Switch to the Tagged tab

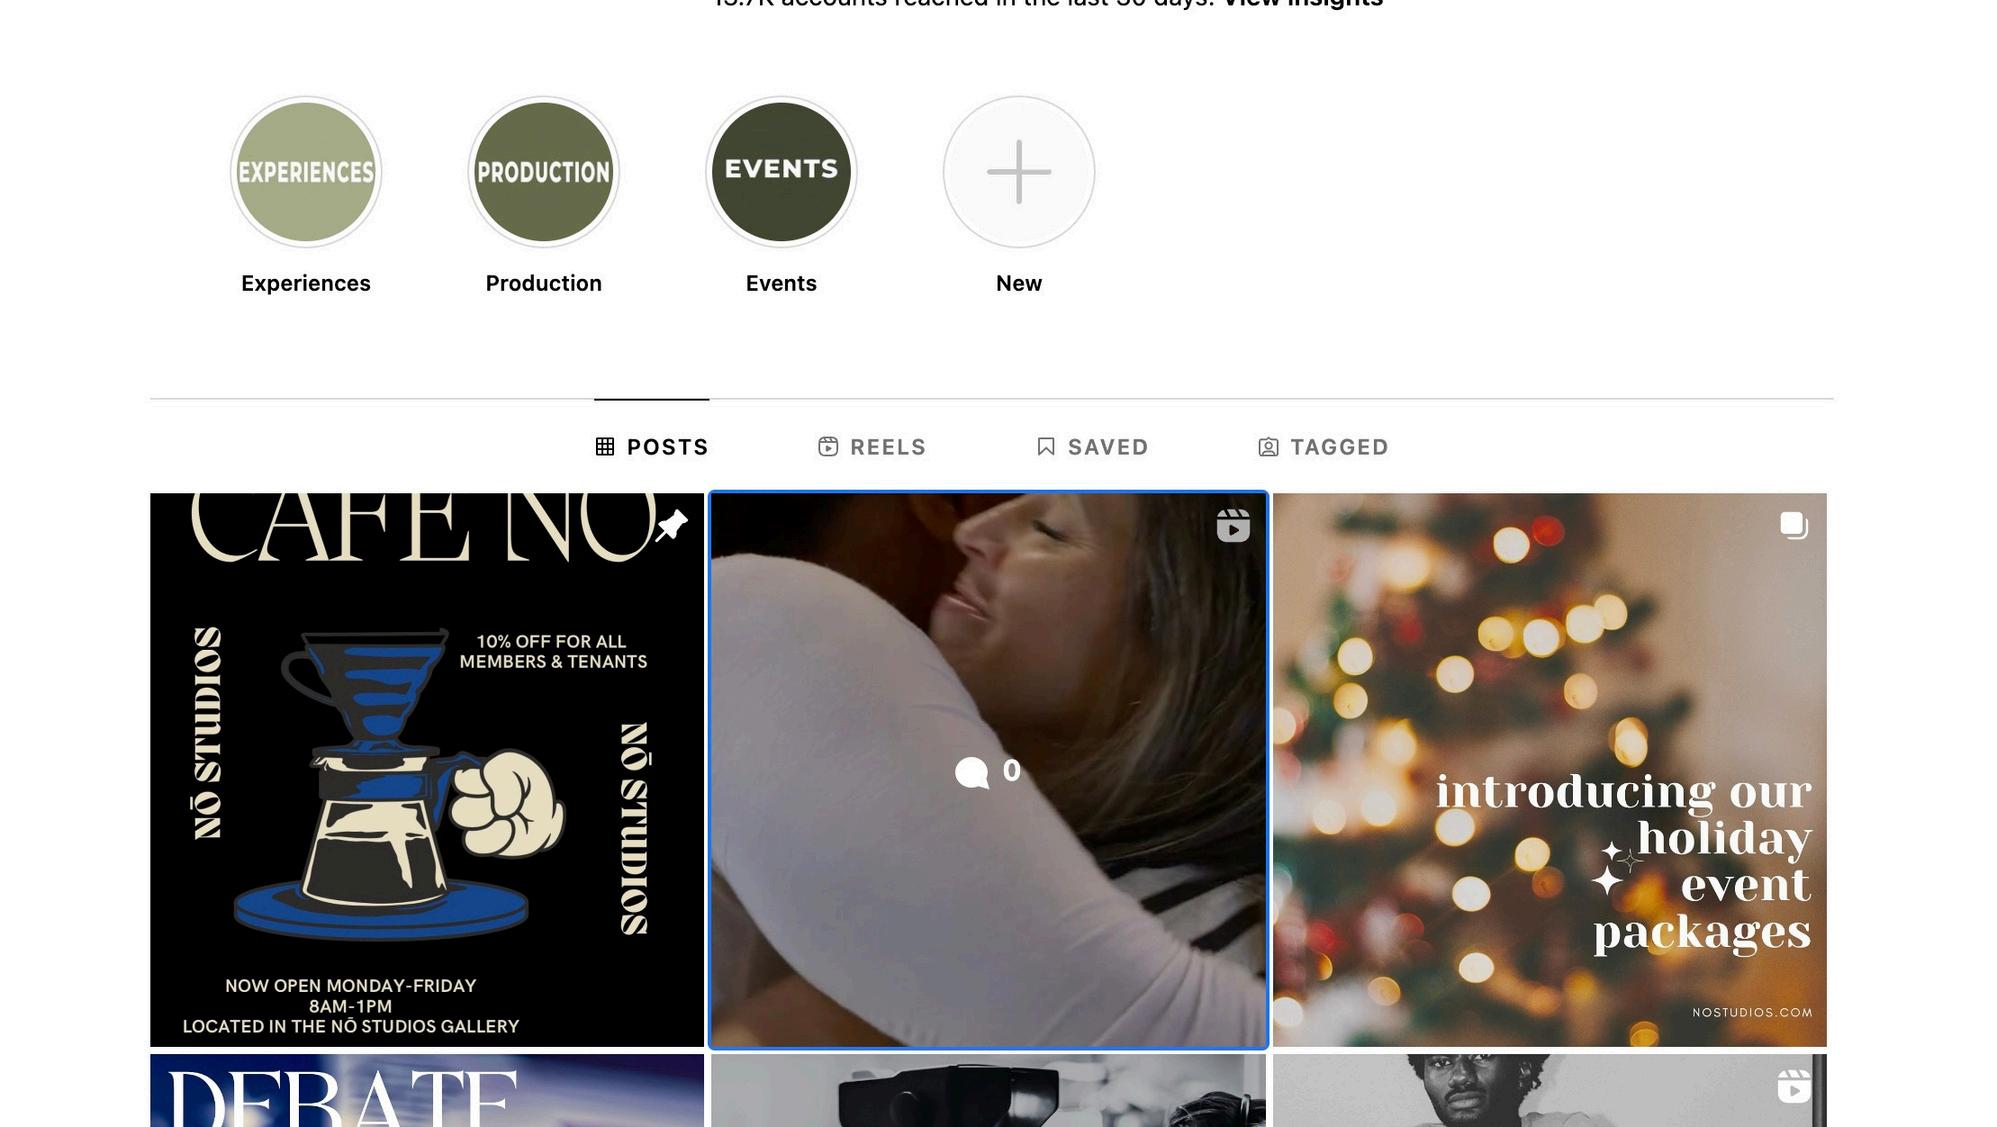pos(1323,447)
